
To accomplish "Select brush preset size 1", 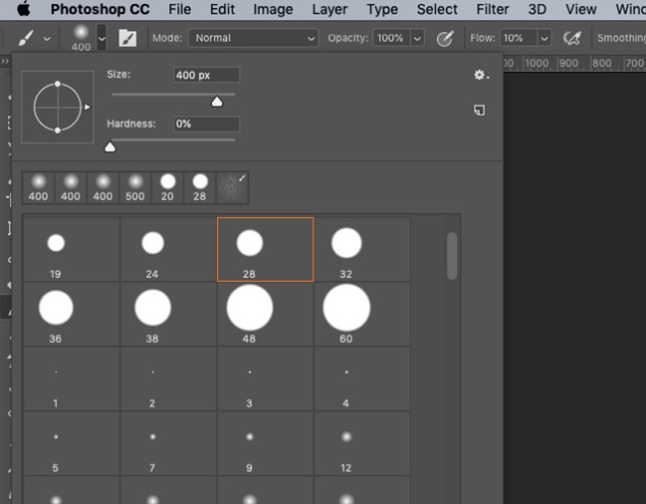I will (x=72, y=379).
